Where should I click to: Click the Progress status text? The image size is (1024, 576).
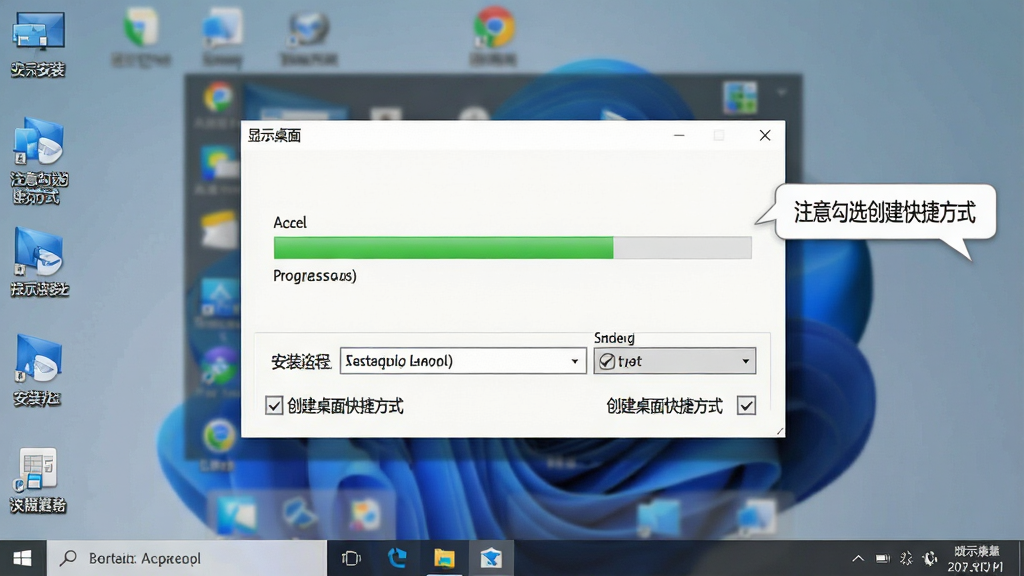click(x=315, y=276)
